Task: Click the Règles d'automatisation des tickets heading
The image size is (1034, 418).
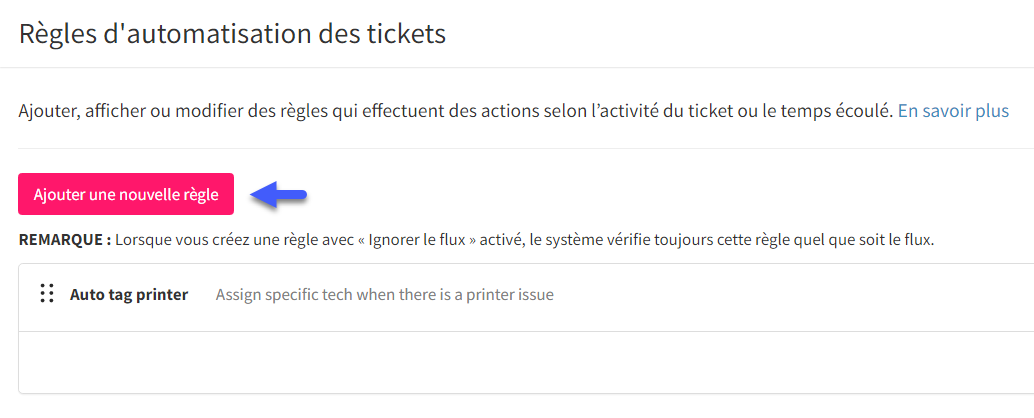Action: [x=232, y=34]
